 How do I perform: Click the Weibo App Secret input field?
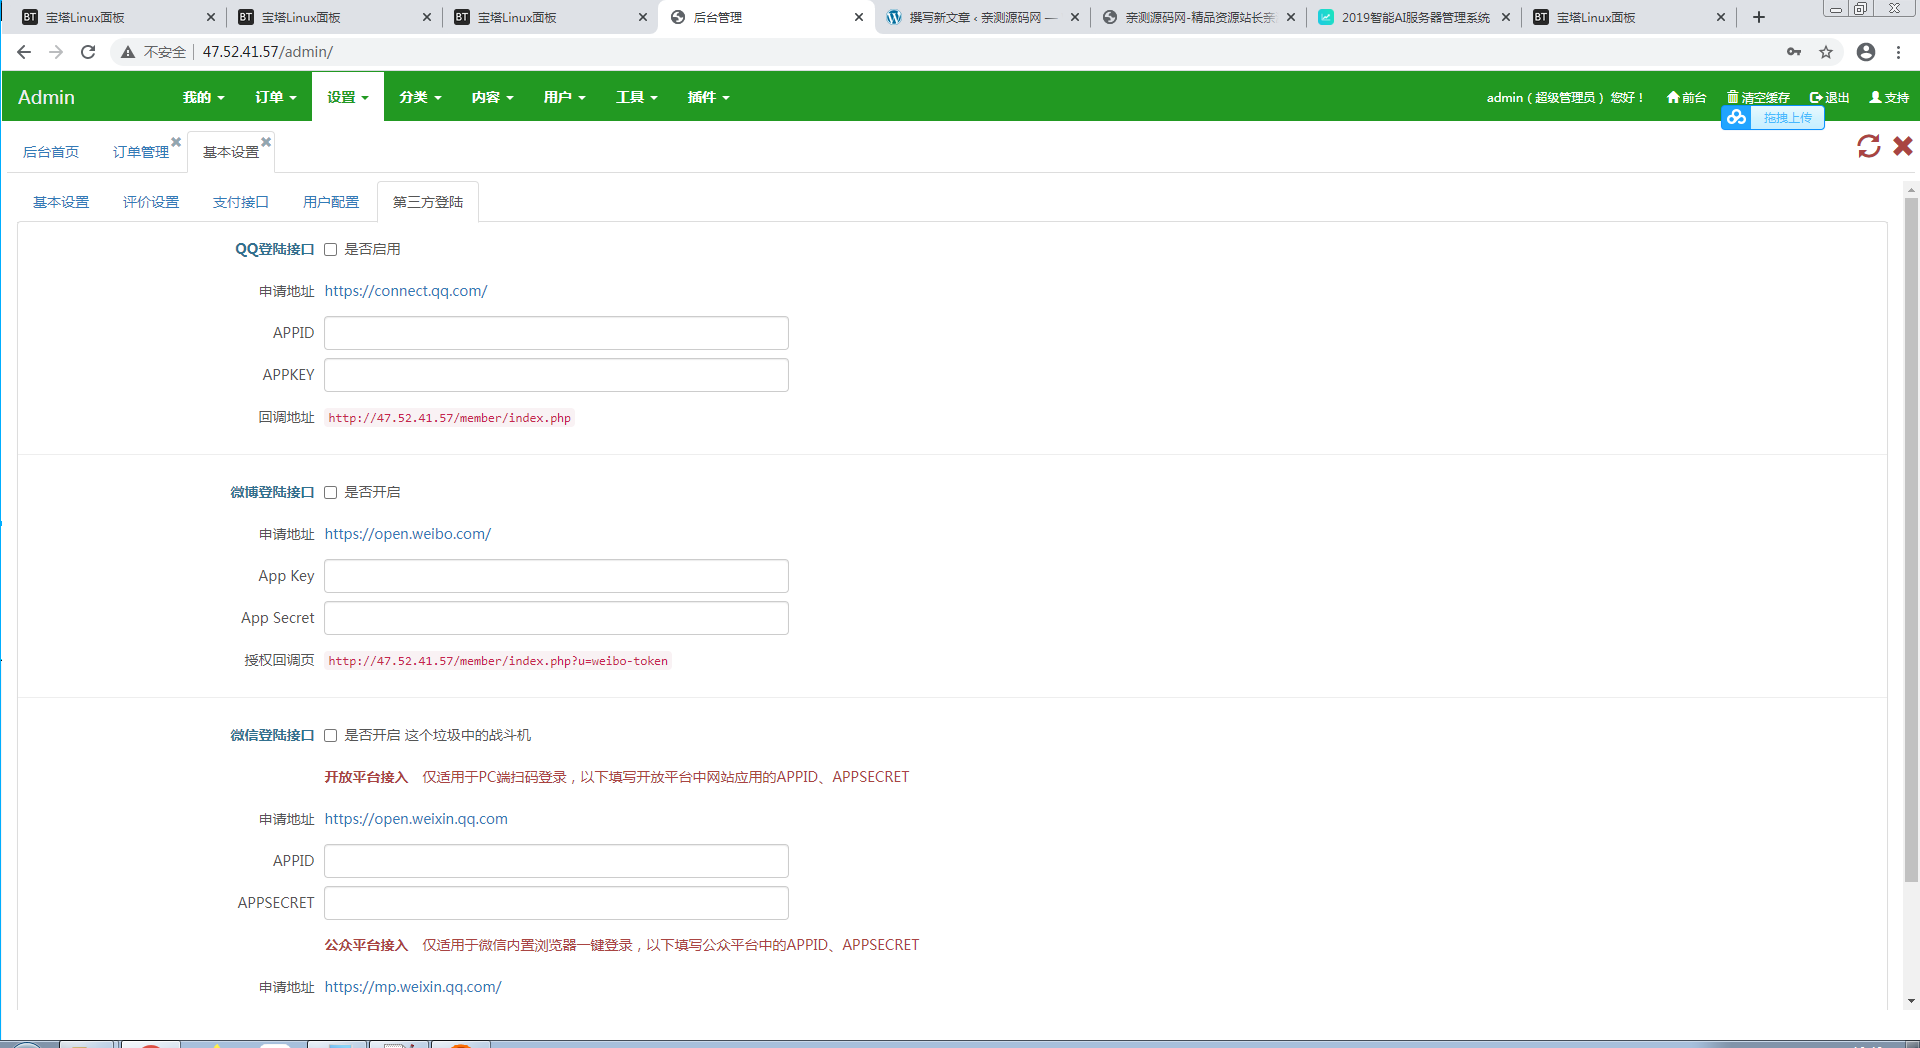556,618
